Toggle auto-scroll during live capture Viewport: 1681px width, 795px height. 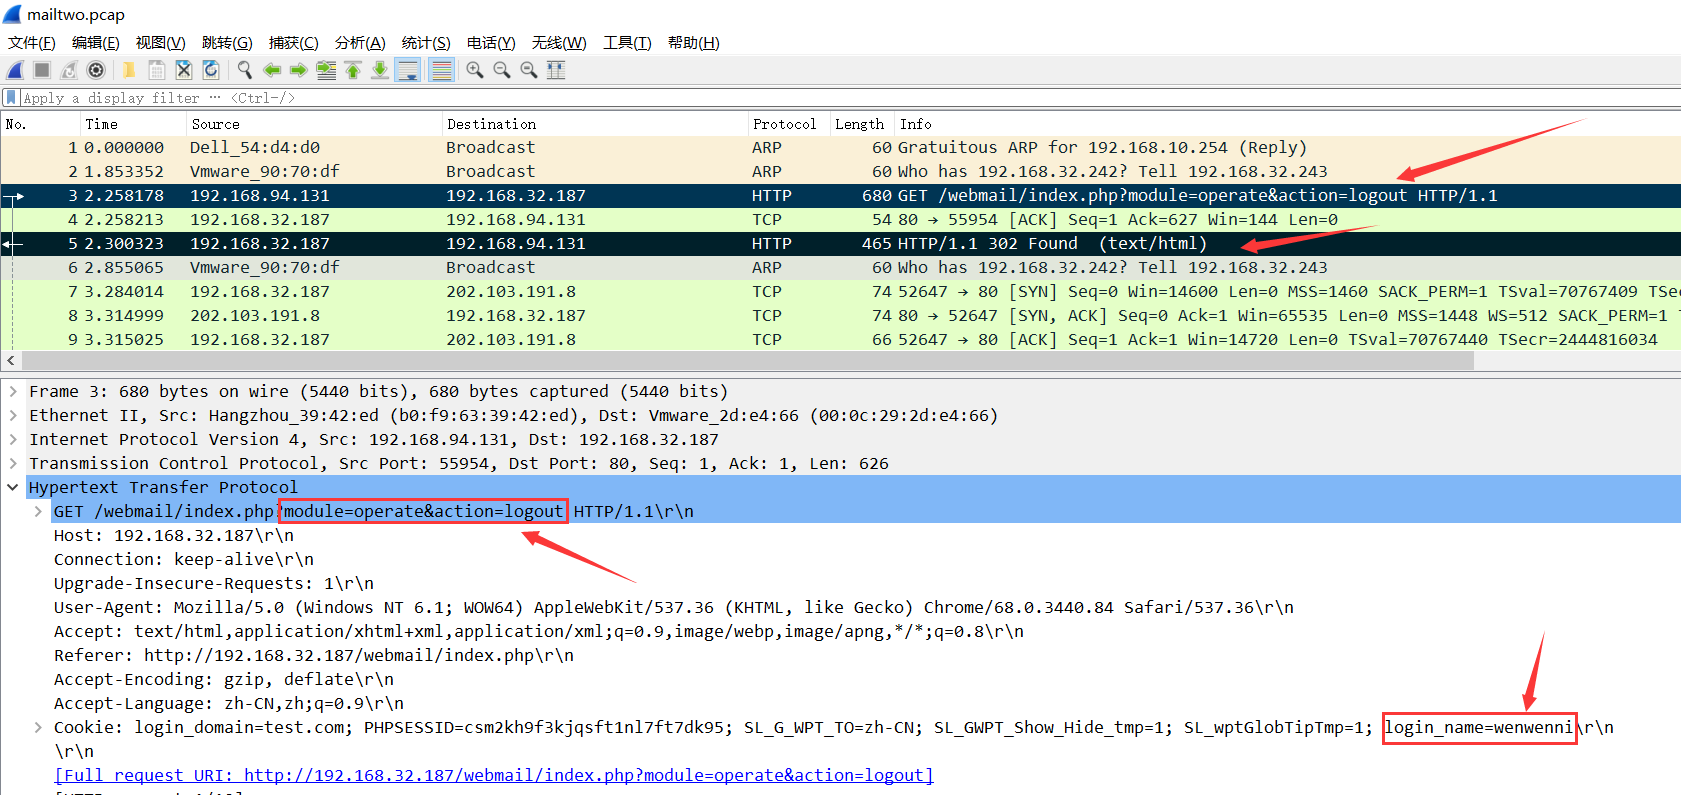click(x=408, y=70)
